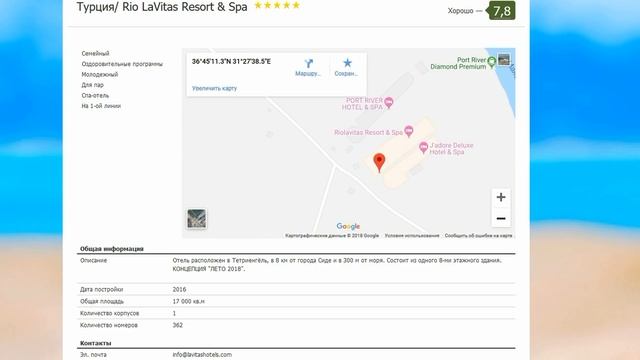
Task: Click 'Общая площадь' row label
Action: [x=102, y=301]
